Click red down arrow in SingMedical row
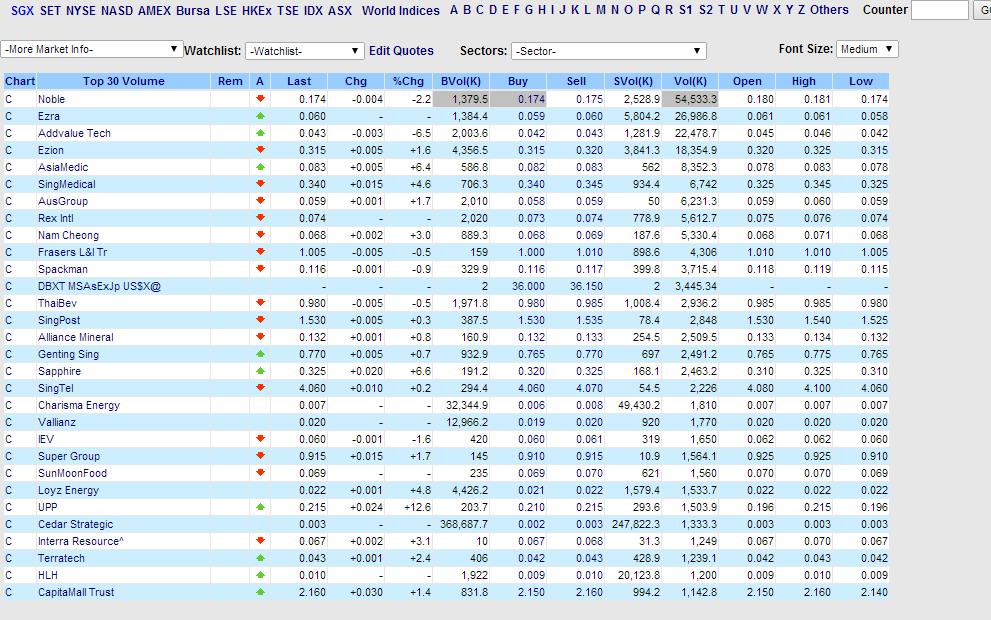The image size is (991, 620). pyautogui.click(x=260, y=184)
